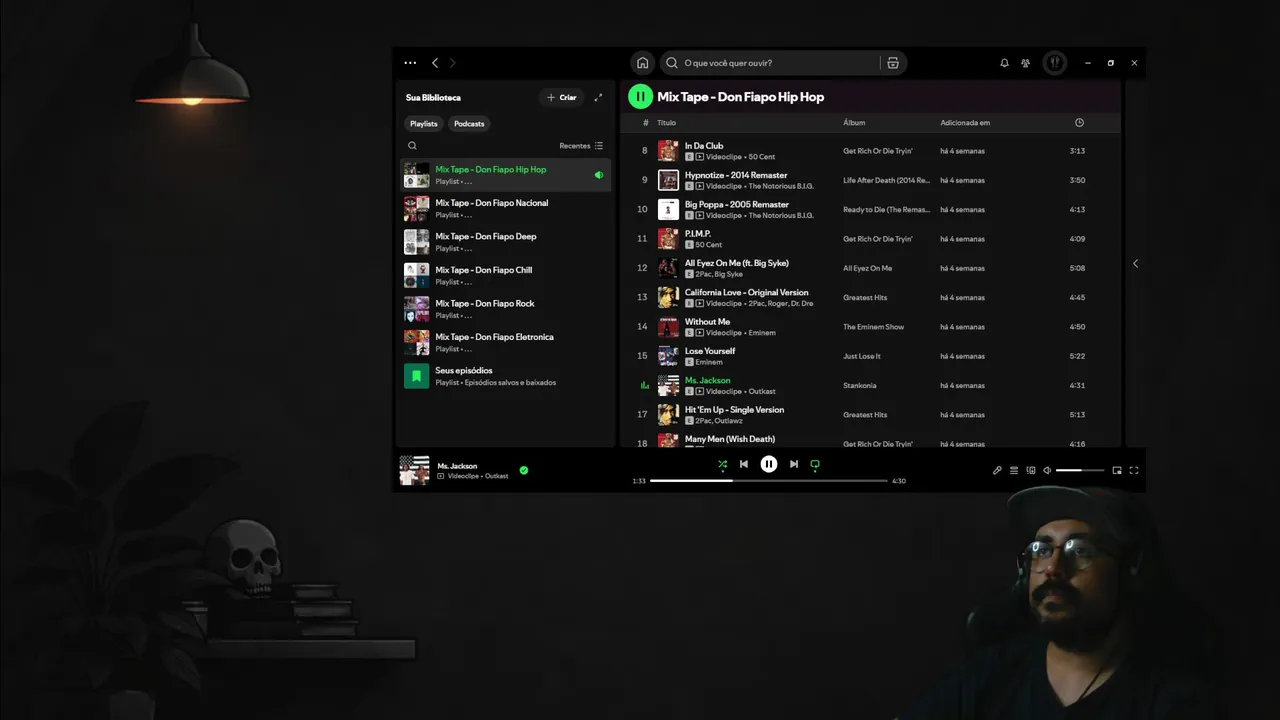Screen dimensions: 1280x720
Task: Pause playback in the player bar
Action: point(768,464)
